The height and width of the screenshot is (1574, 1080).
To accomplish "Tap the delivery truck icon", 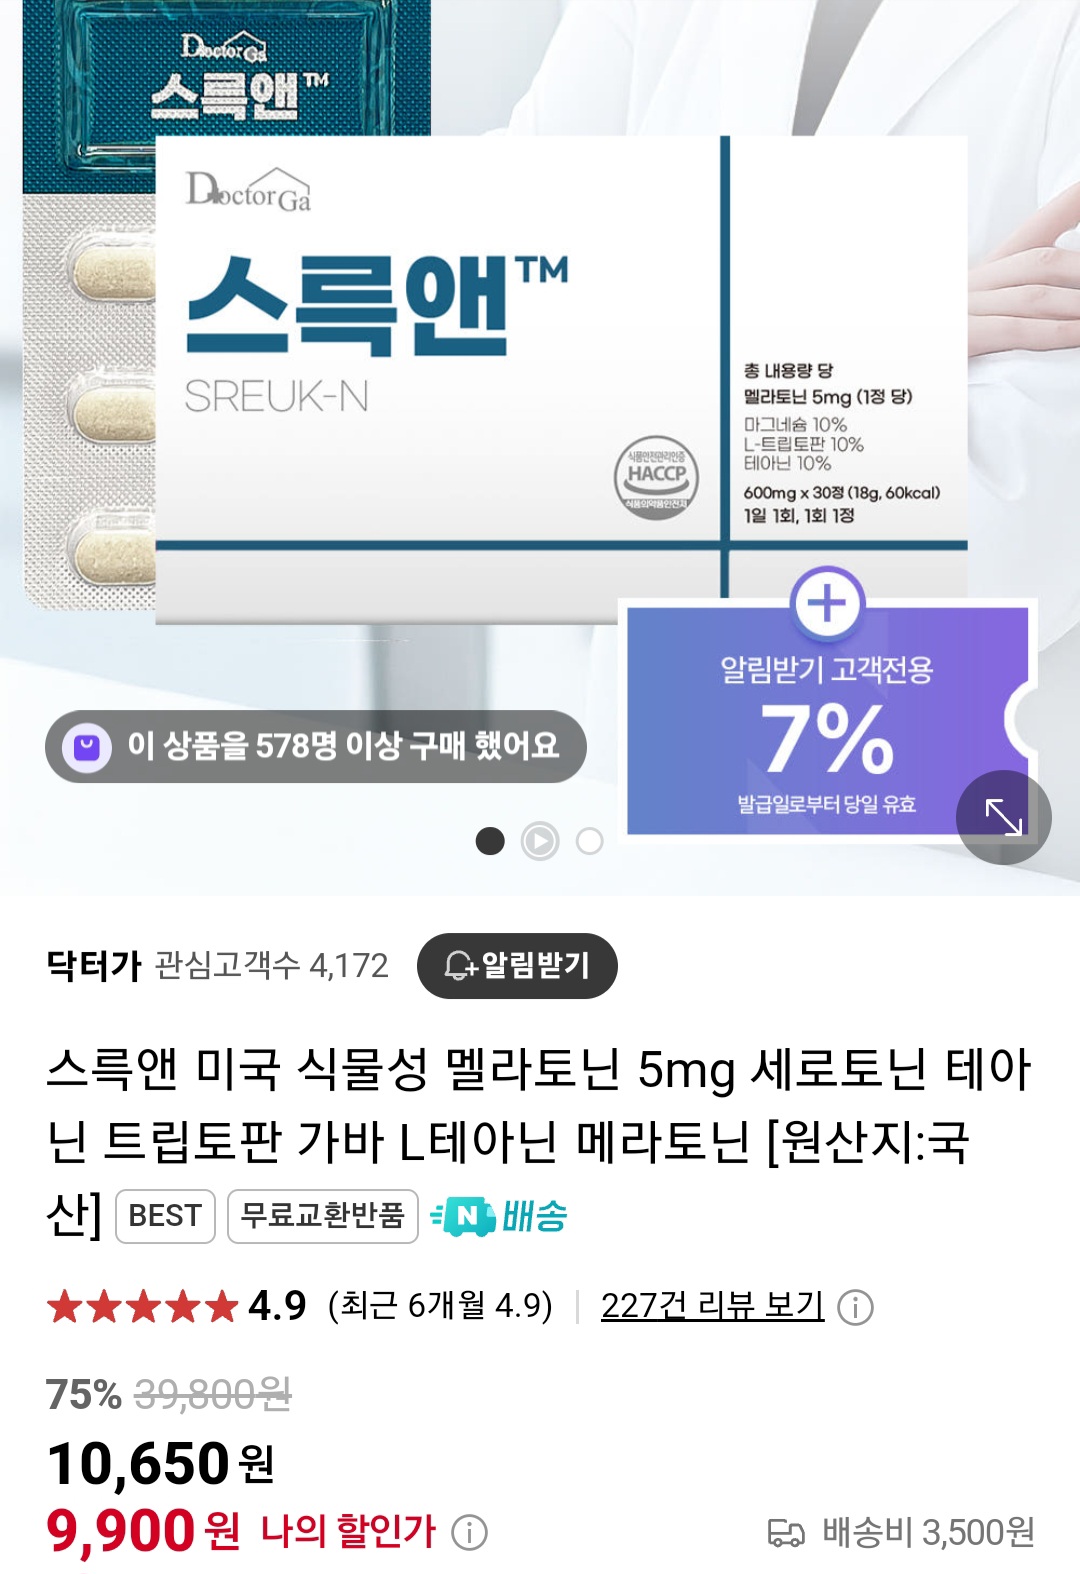I will [786, 1533].
